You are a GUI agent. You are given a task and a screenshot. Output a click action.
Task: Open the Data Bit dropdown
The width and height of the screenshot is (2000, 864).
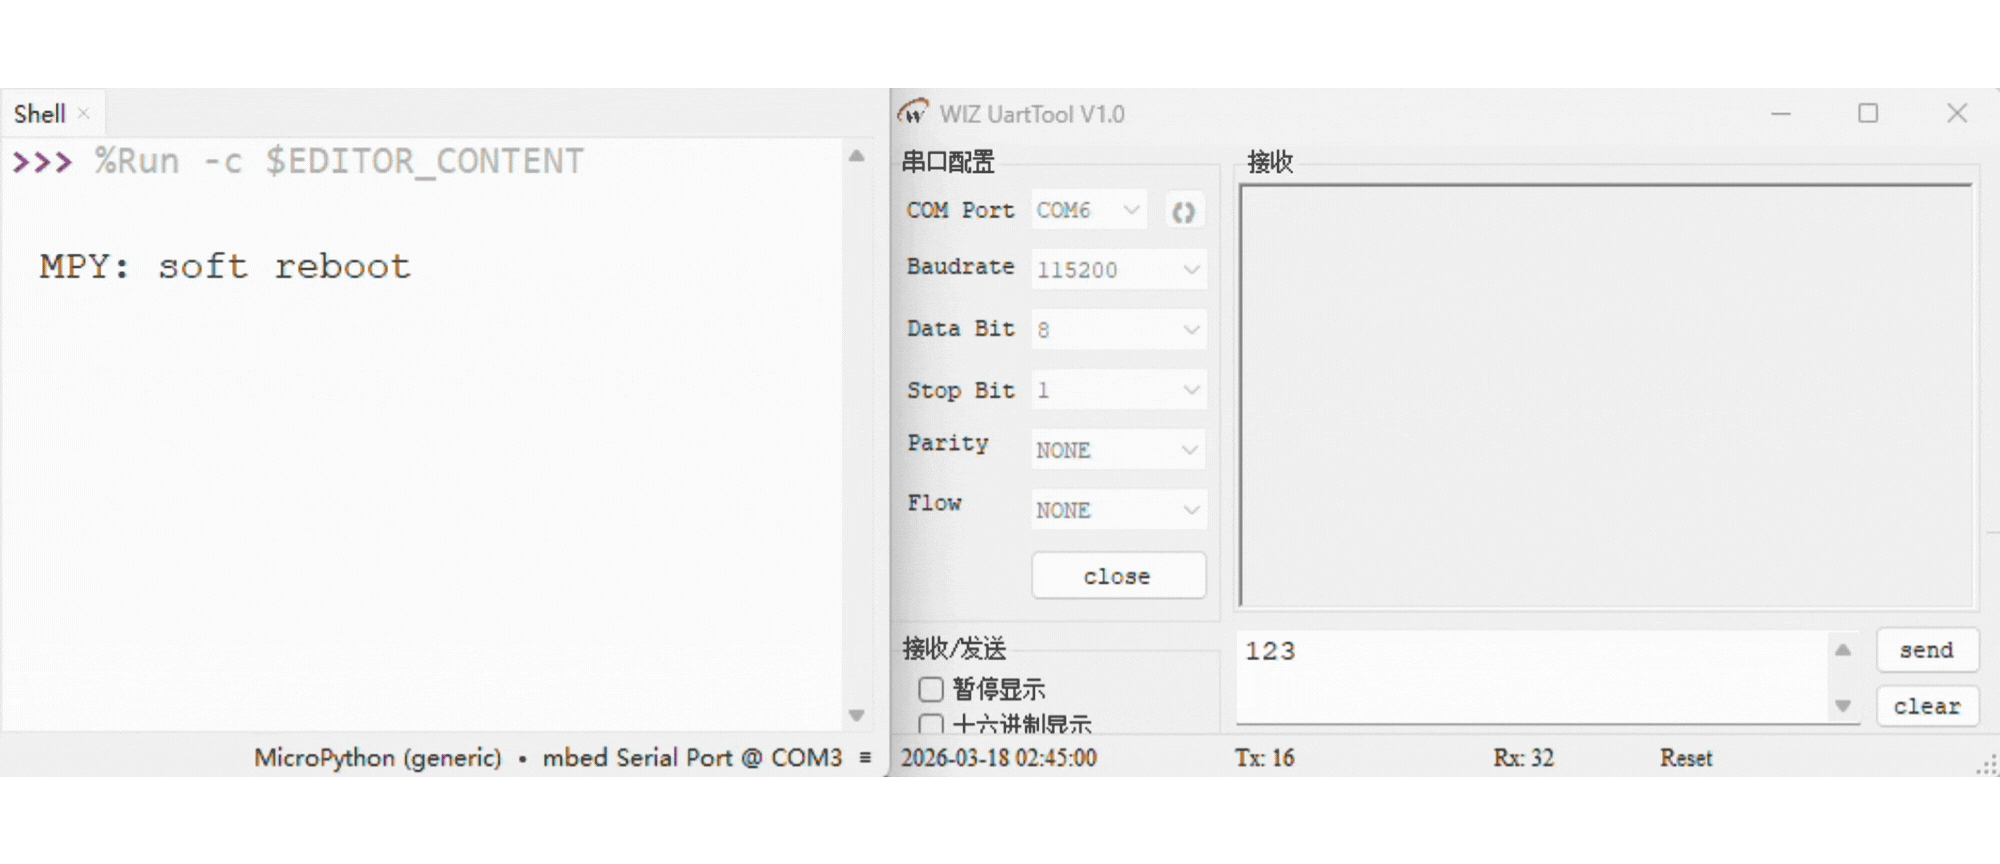click(1119, 329)
